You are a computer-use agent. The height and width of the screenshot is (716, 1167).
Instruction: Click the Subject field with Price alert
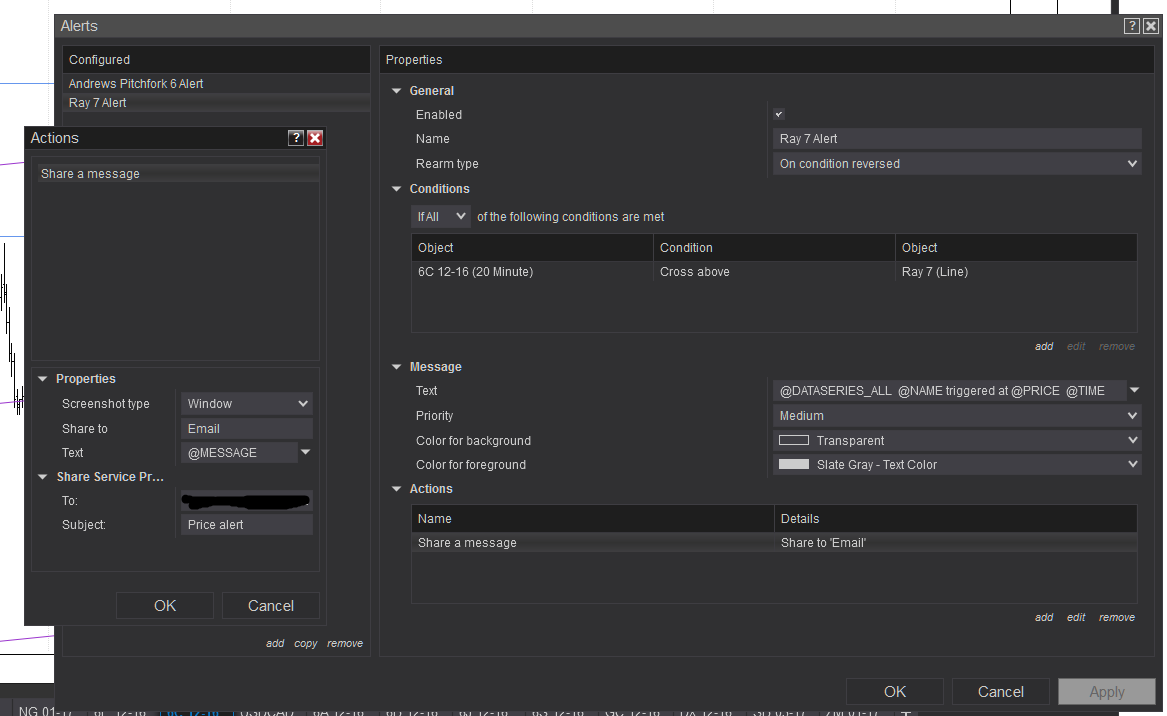click(246, 525)
